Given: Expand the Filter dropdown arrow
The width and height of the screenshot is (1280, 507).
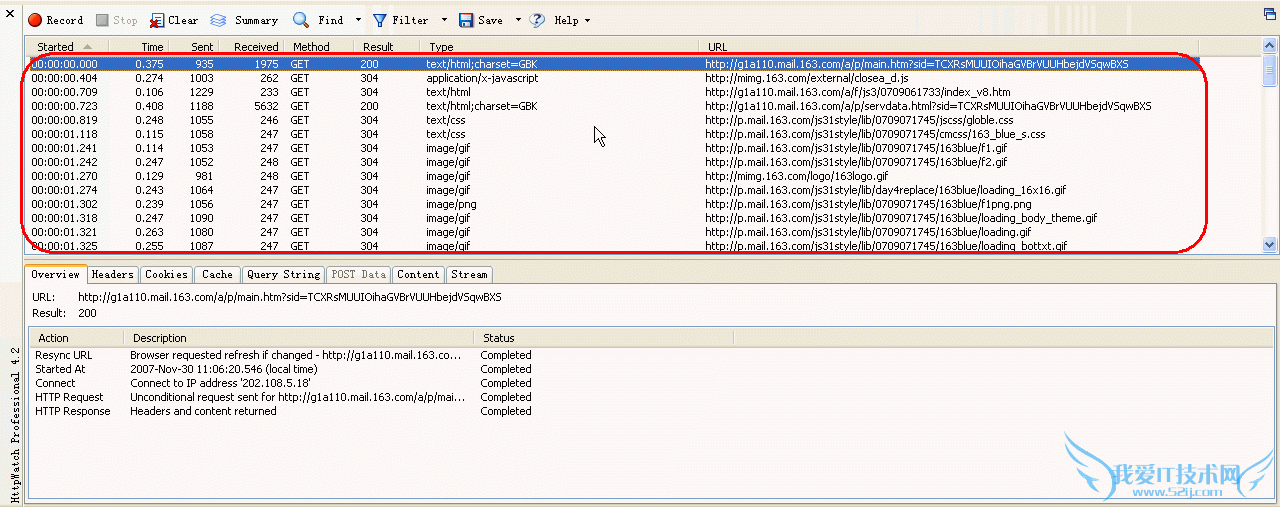Looking at the screenshot, I should pos(444,20).
